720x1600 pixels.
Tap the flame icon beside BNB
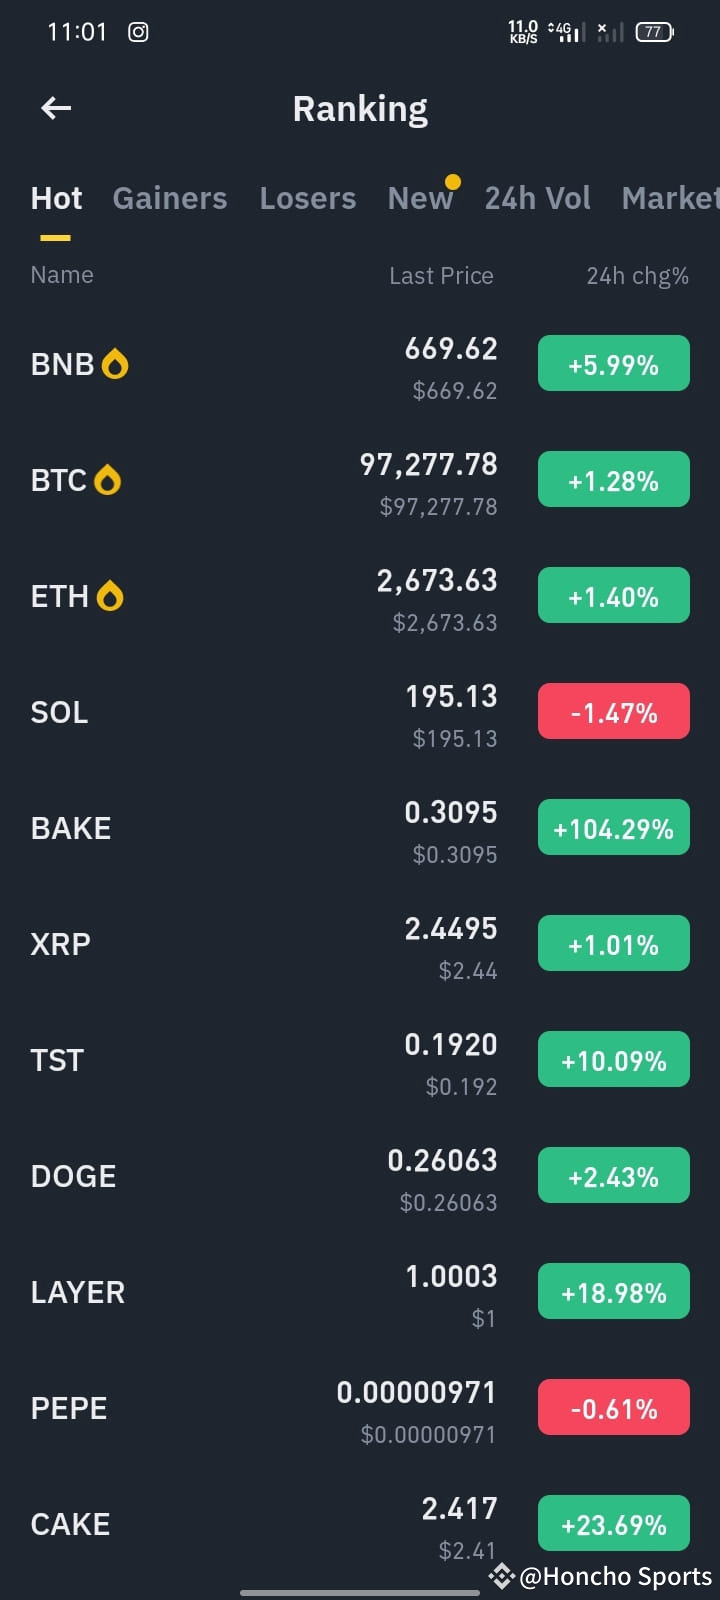(115, 364)
